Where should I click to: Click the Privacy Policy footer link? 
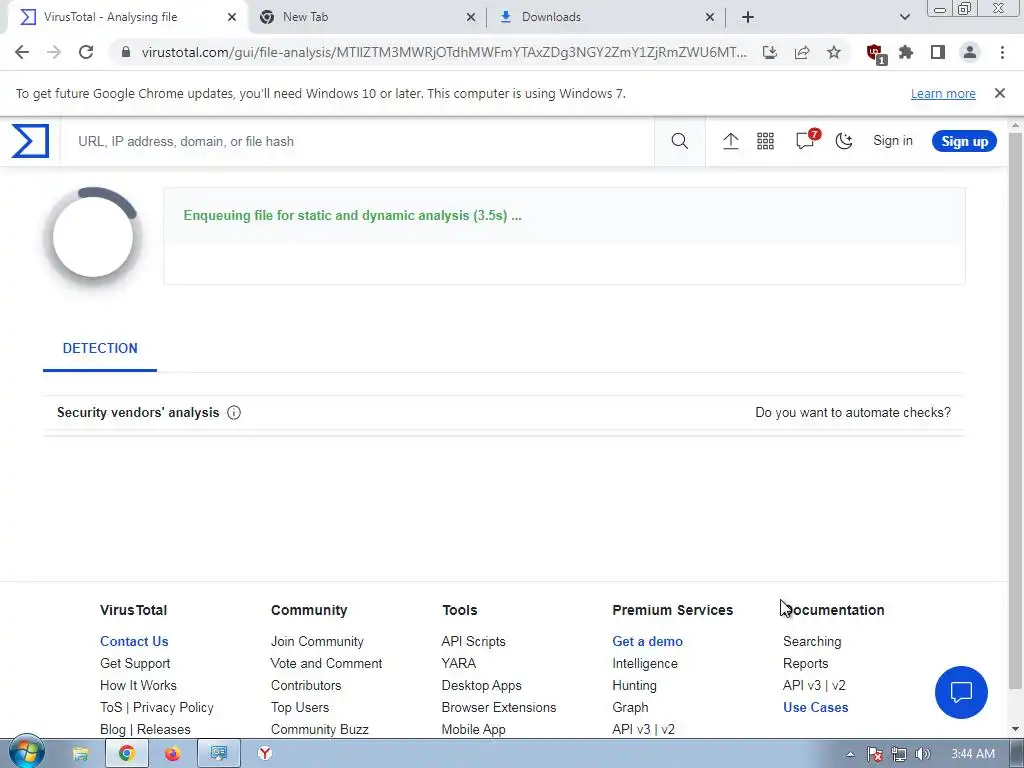173,708
